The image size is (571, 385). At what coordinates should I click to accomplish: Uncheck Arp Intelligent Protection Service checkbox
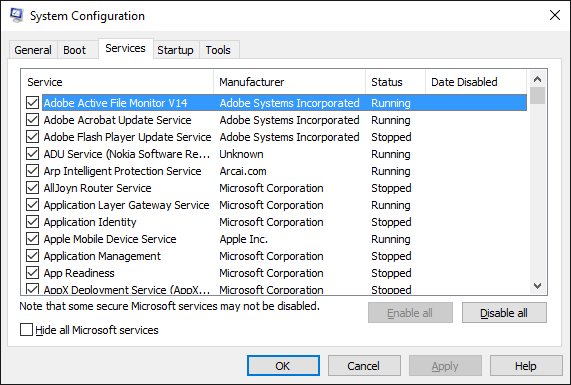(x=32, y=171)
